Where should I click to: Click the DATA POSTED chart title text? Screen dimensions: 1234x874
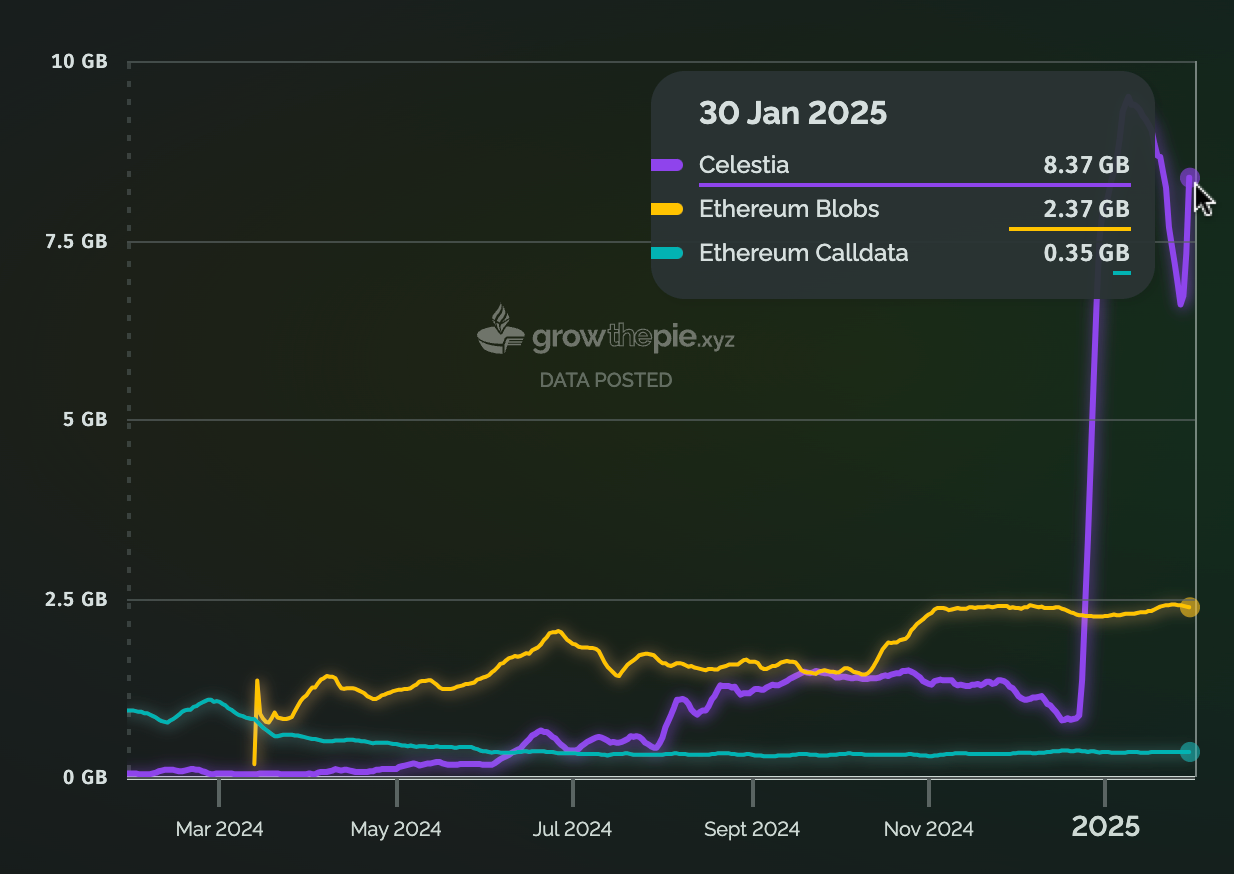pyautogui.click(x=606, y=380)
